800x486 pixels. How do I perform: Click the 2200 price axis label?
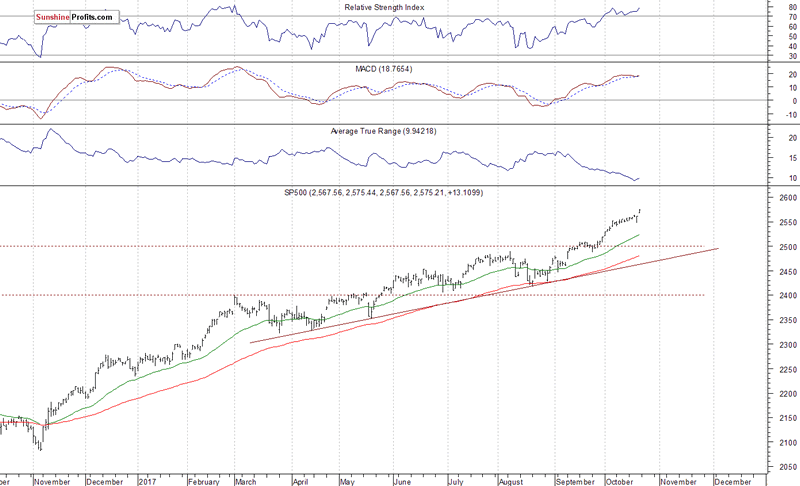tap(788, 394)
